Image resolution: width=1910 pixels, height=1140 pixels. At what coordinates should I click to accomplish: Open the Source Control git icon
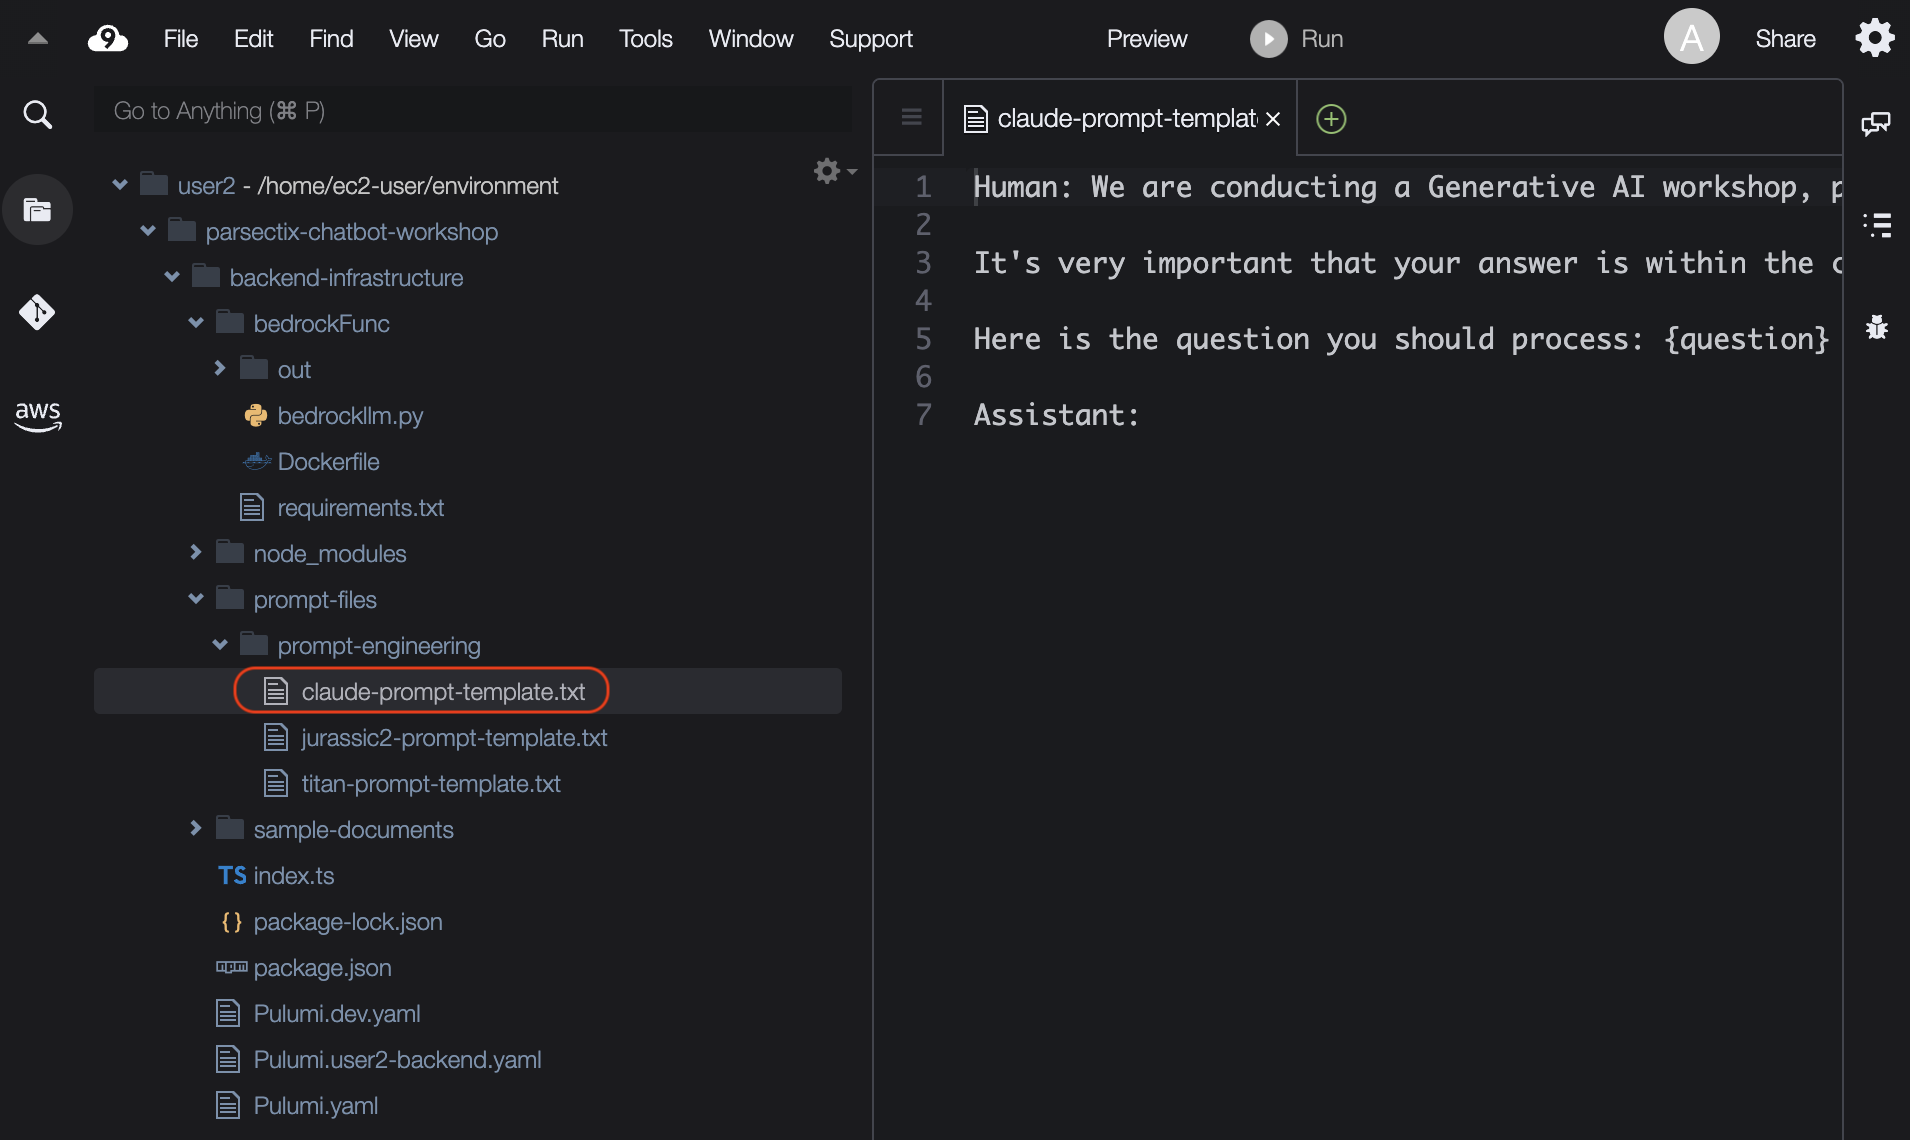[37, 313]
